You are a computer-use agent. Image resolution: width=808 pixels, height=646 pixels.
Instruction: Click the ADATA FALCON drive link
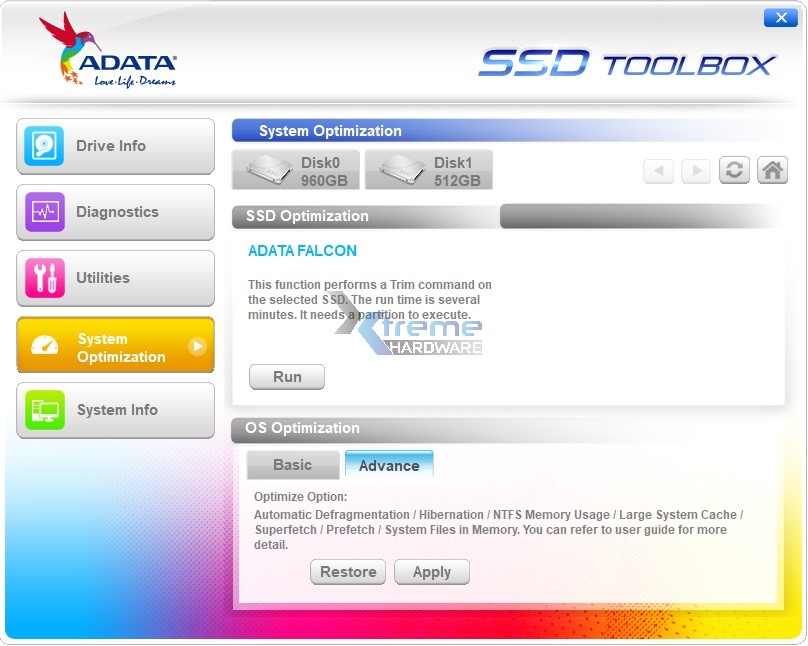pos(301,250)
